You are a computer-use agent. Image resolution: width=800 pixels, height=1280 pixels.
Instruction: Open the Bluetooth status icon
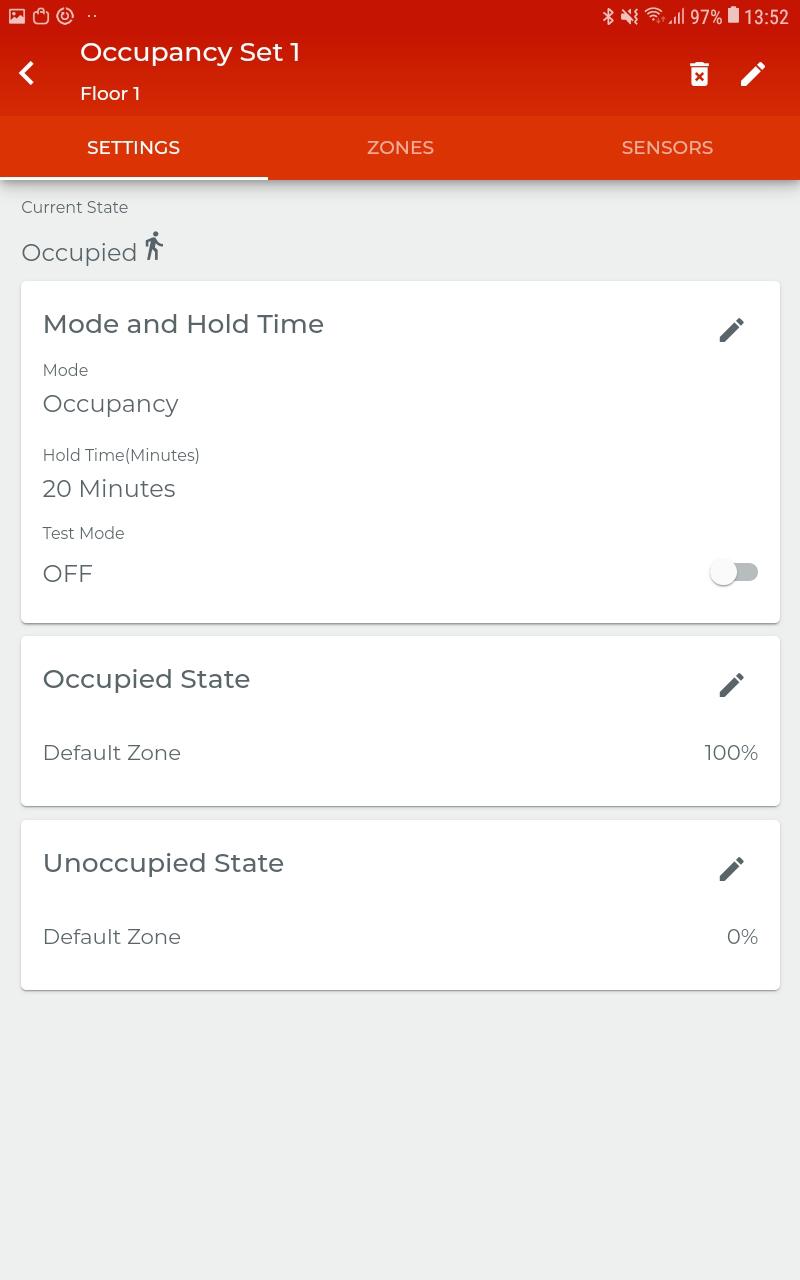[x=607, y=16]
